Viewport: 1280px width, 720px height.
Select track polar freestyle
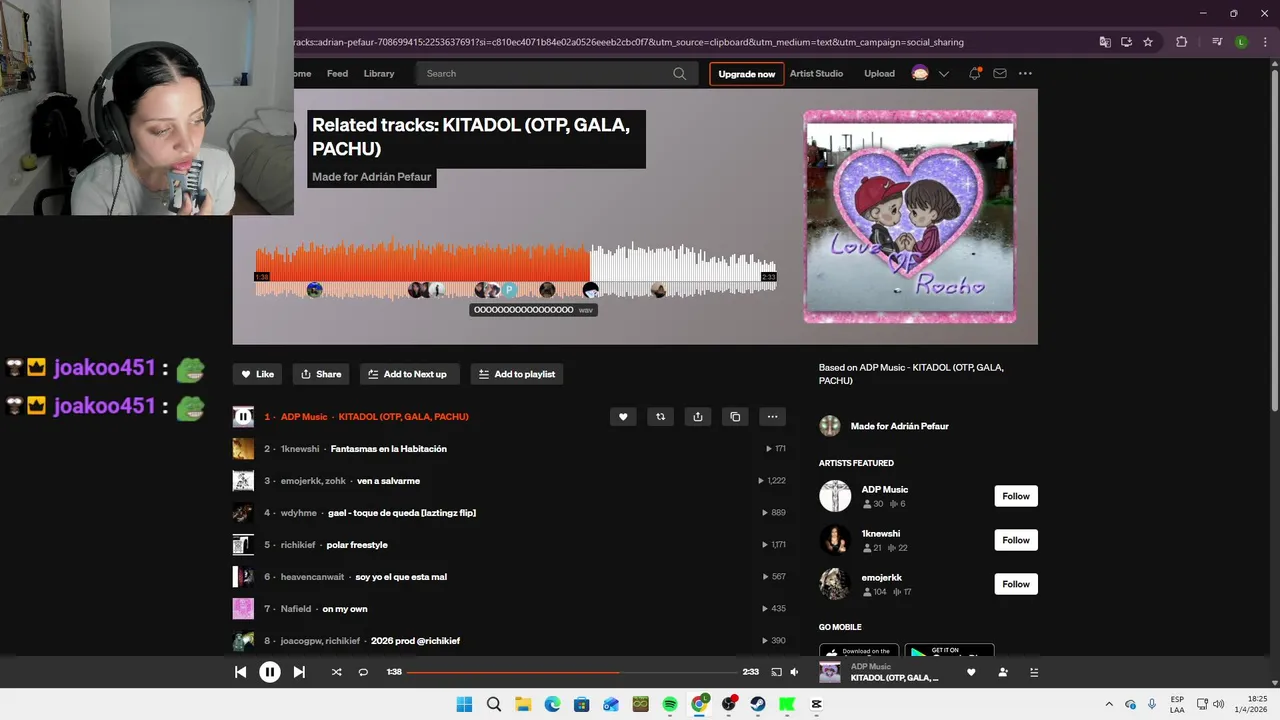[x=357, y=545]
